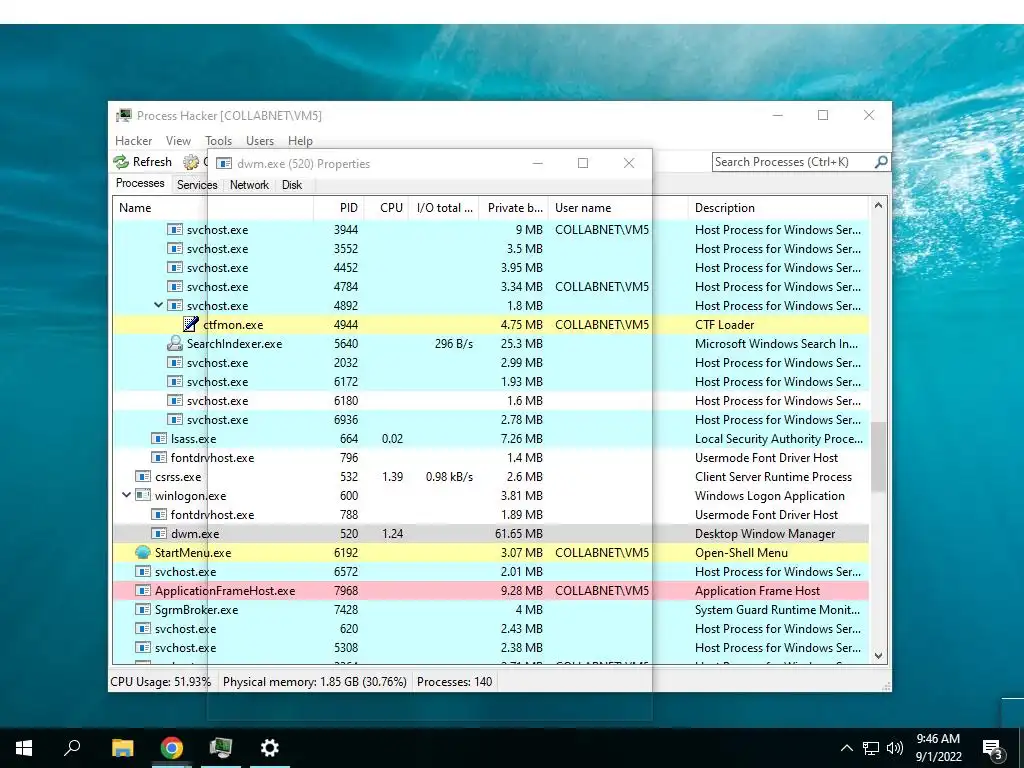
Task: Sort by the User name column header
Action: 618,208
